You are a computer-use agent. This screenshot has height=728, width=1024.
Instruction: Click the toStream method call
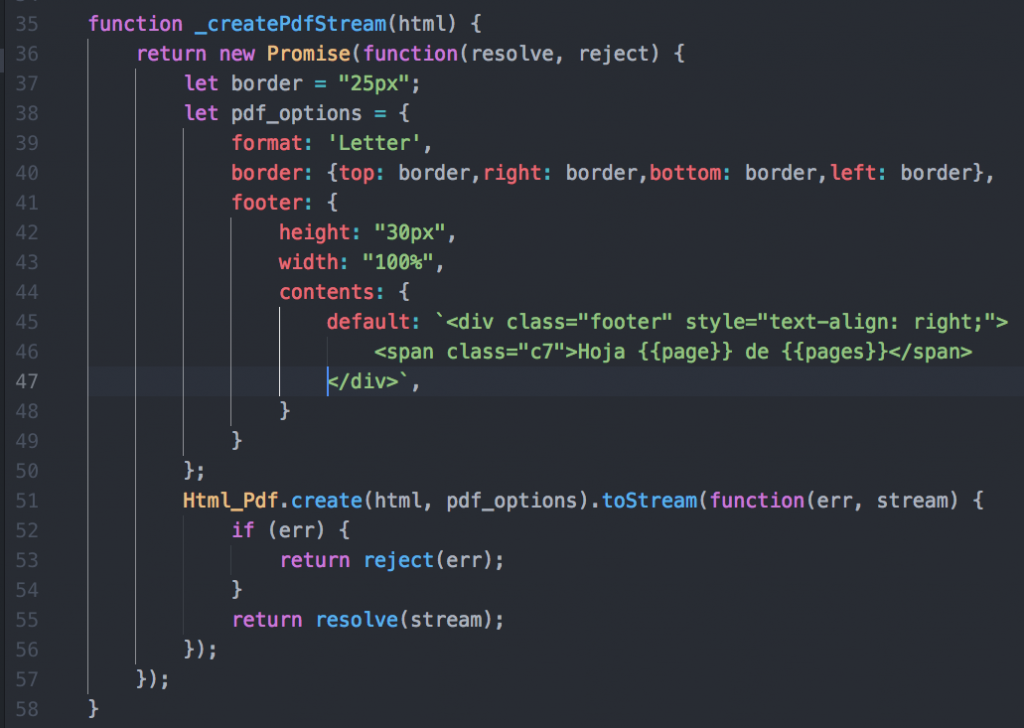(x=649, y=501)
